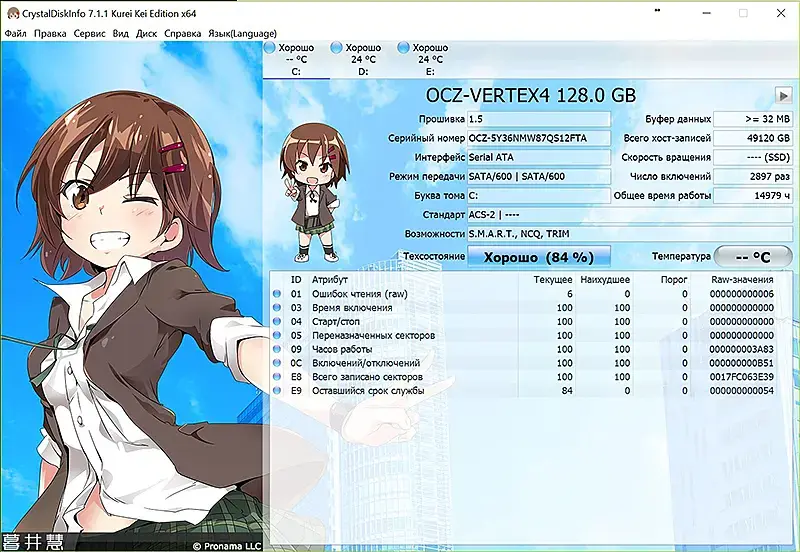Click the serial number field
This screenshot has height=552, width=800.
click(x=539, y=138)
